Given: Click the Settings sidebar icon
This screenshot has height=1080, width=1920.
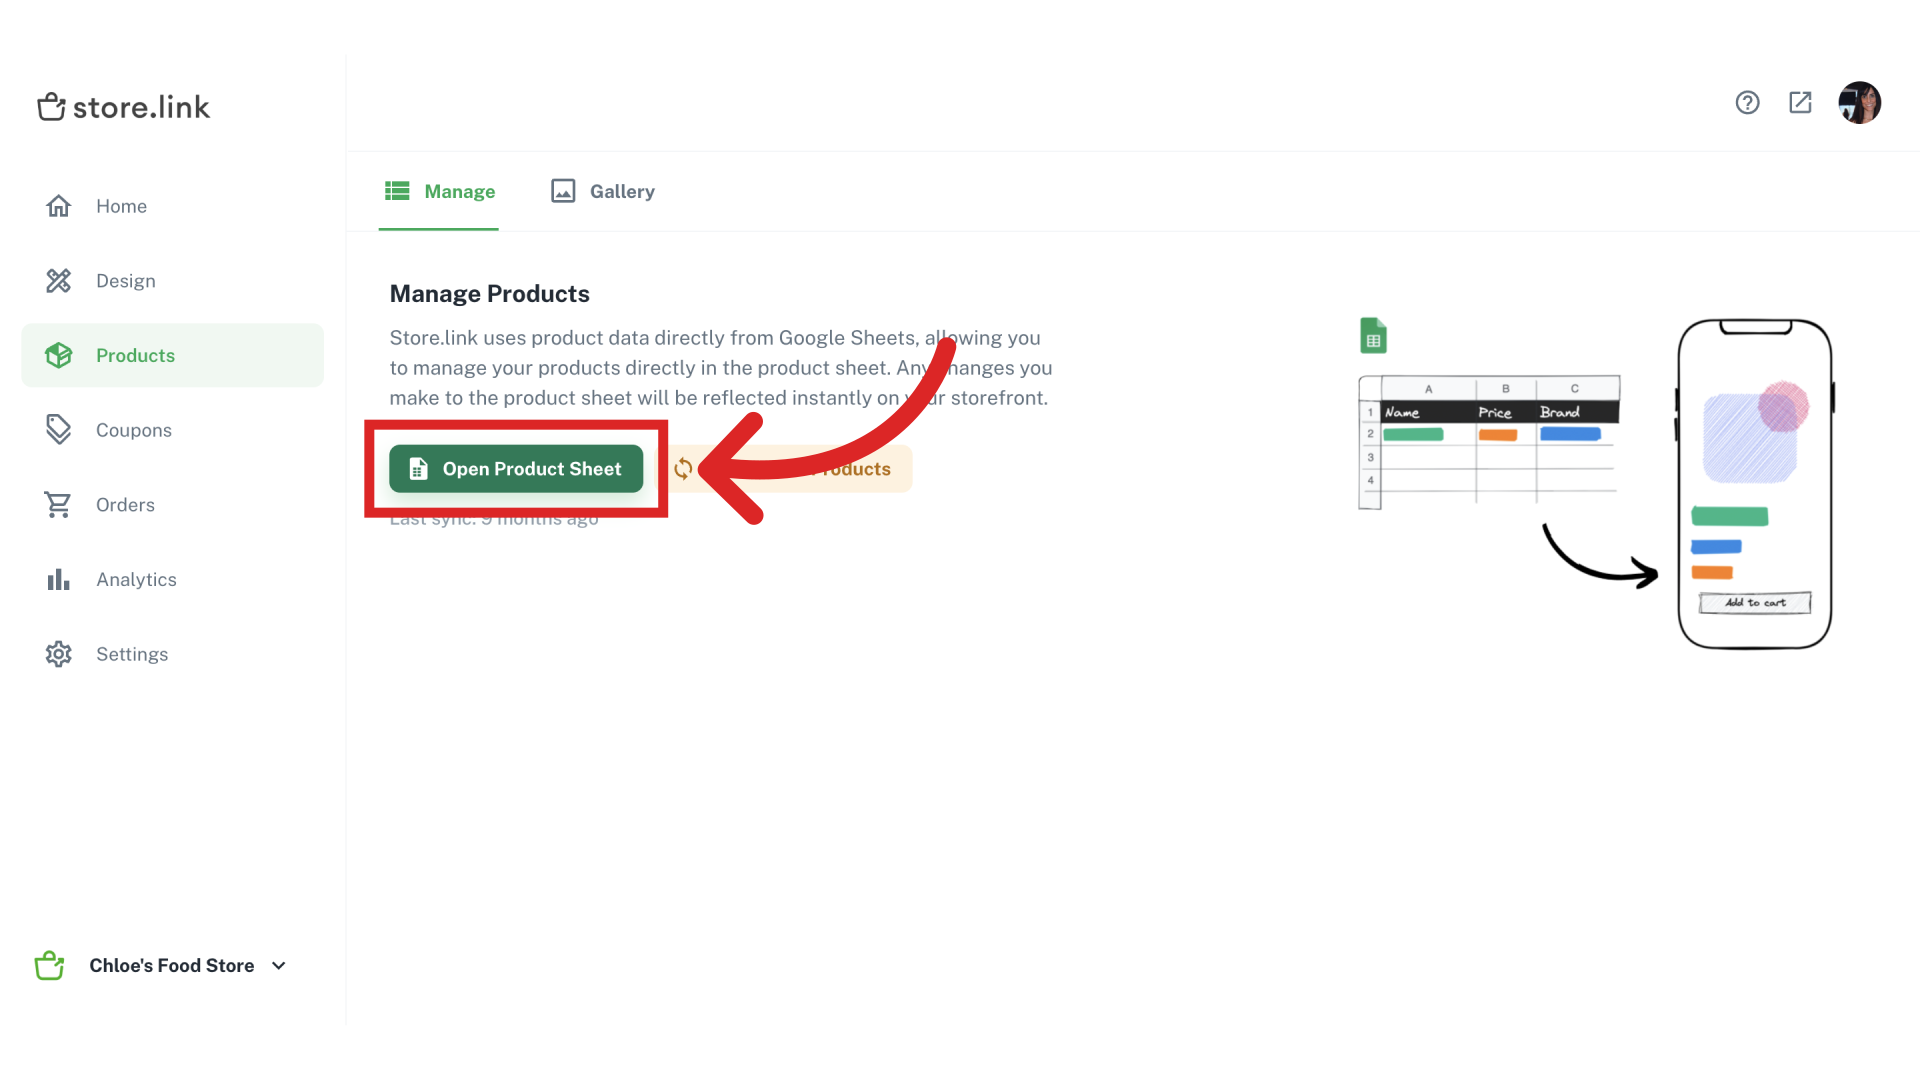Looking at the screenshot, I should pyautogui.click(x=57, y=653).
